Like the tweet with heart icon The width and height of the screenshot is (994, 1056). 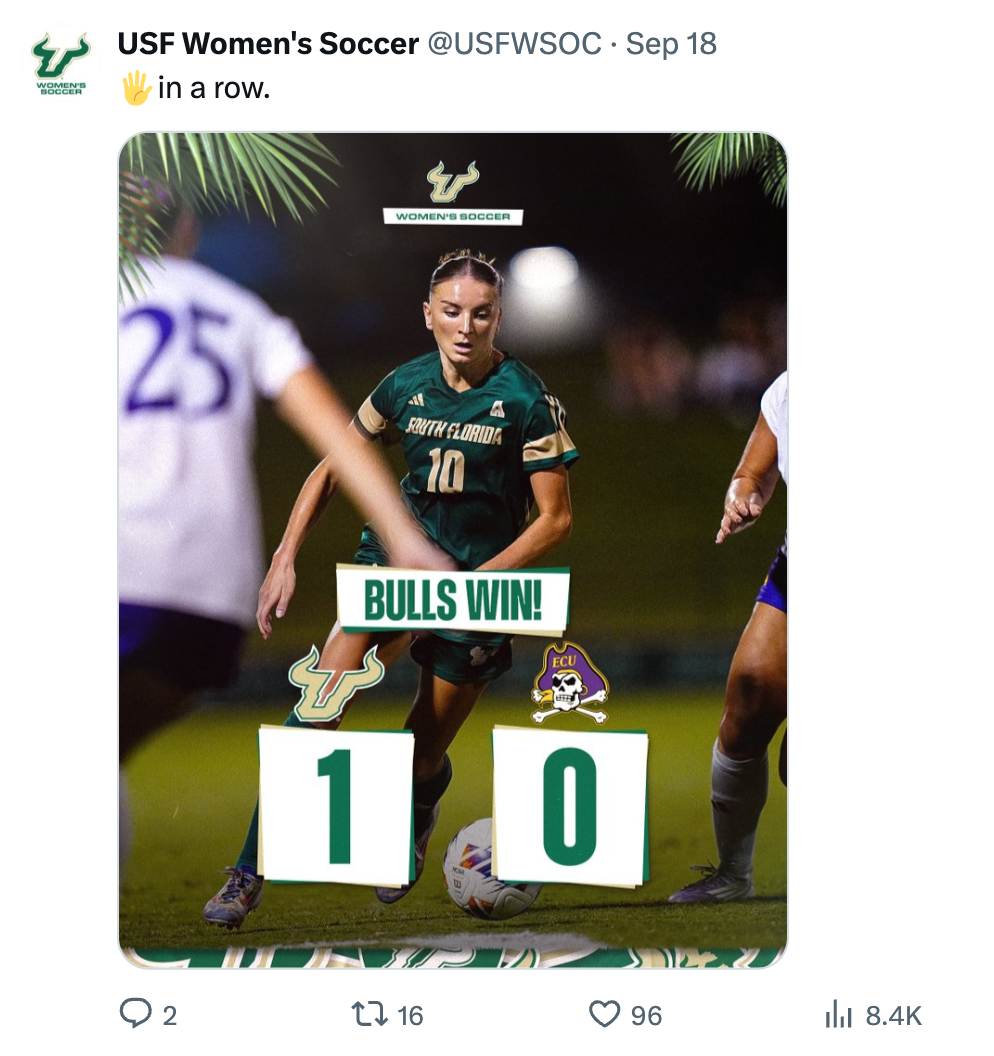[x=604, y=1015]
